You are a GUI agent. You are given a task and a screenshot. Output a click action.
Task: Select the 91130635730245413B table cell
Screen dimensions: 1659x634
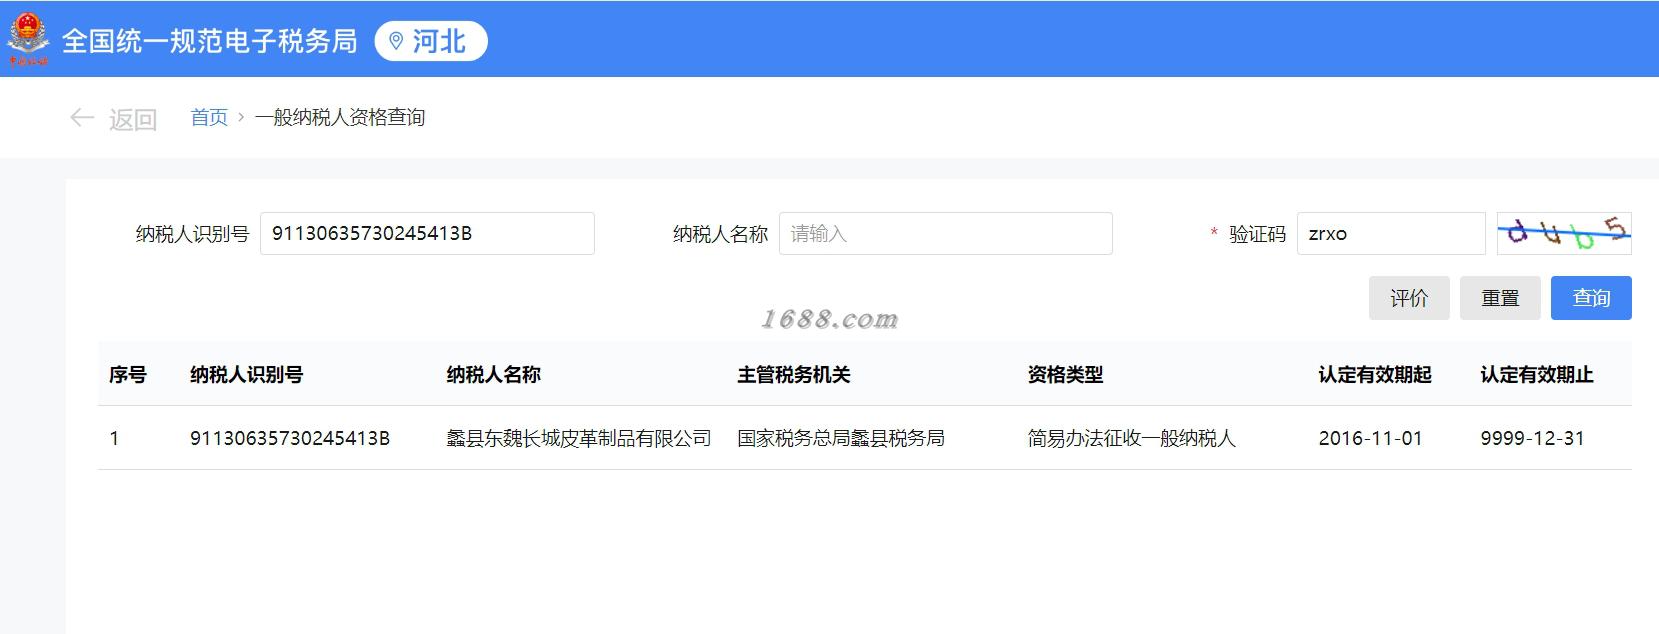tap(290, 438)
